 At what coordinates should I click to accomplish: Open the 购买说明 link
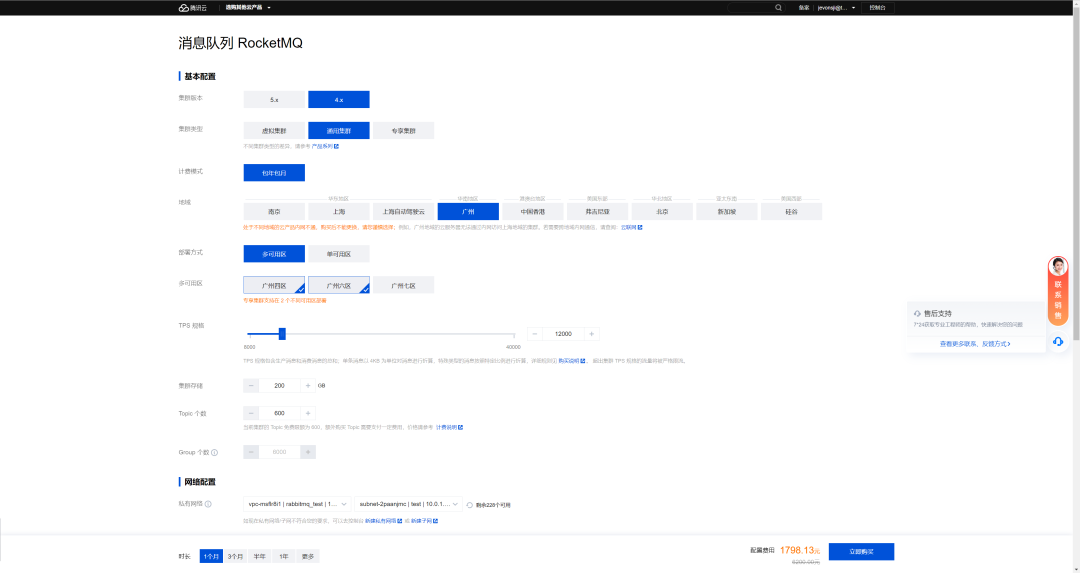pyautogui.click(x=572, y=361)
